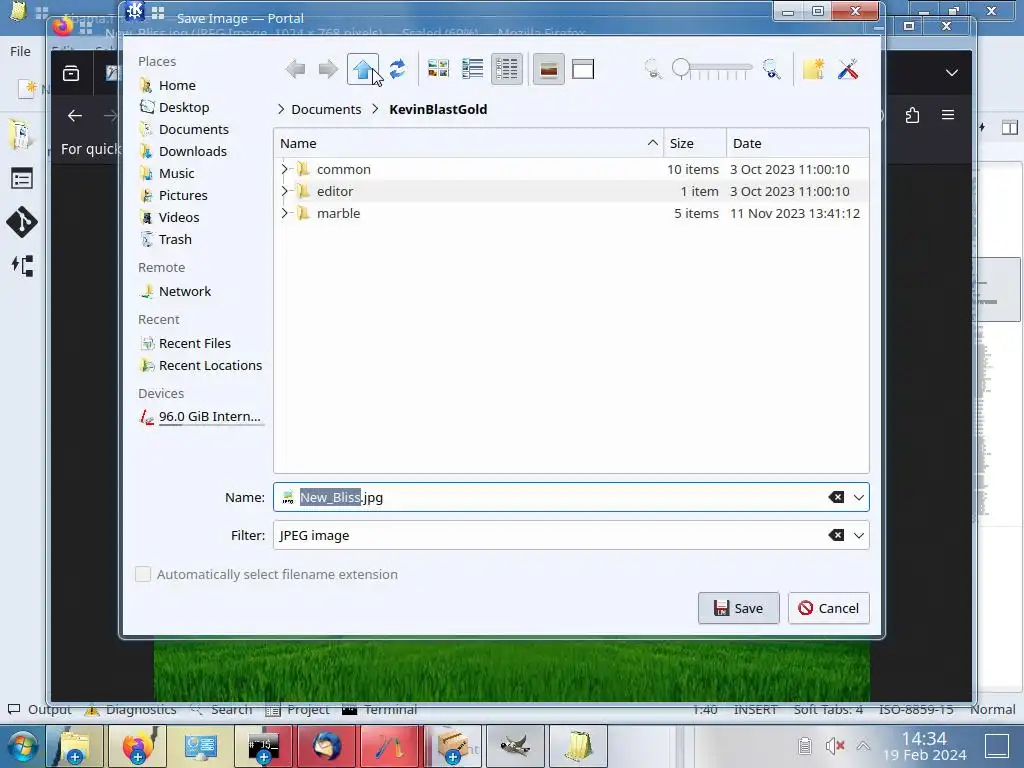Sort files by Date column

click(x=797, y=143)
